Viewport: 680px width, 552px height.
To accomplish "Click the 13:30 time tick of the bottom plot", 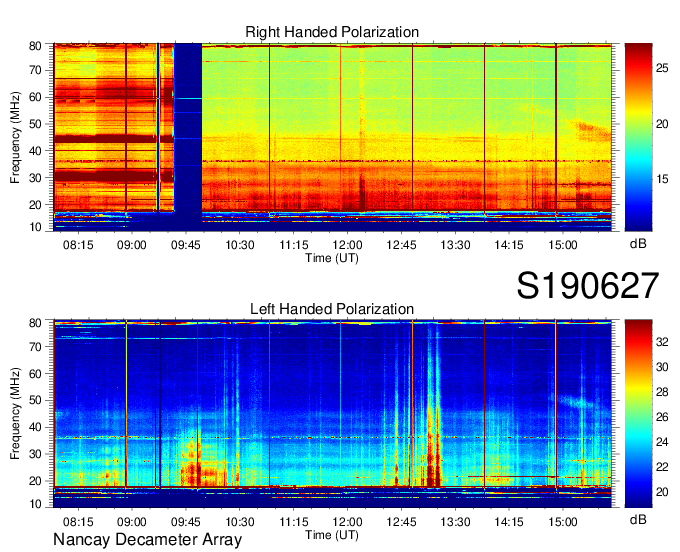I will click(x=455, y=522).
